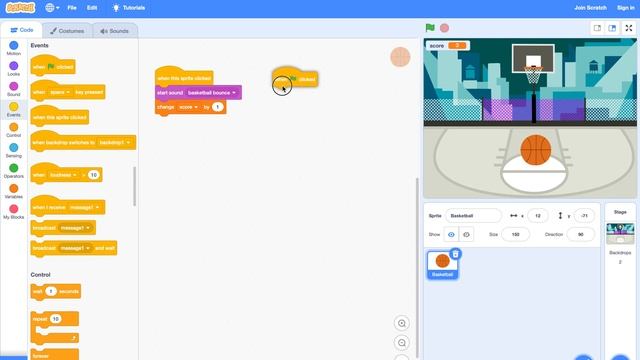Open the loudness dropdown in palette block

pyautogui.click(x=63, y=175)
